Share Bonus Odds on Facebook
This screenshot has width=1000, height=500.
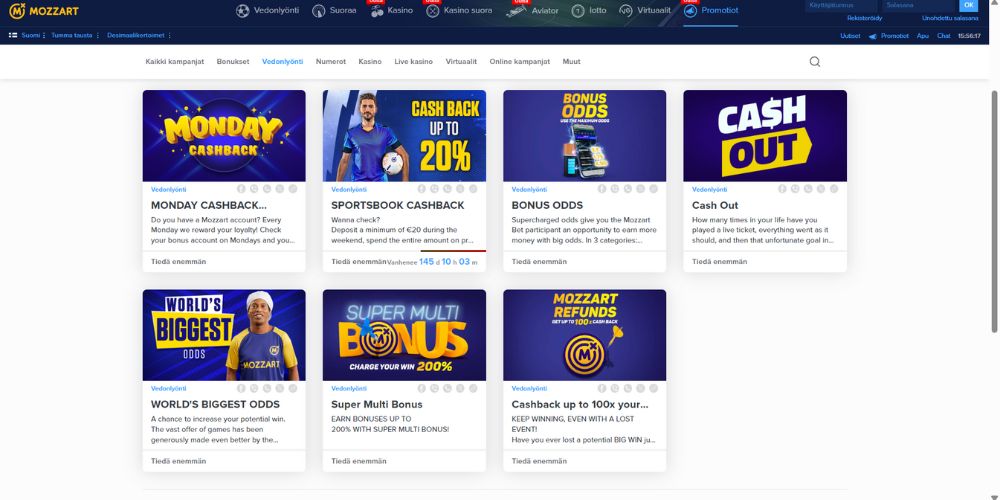(602, 189)
